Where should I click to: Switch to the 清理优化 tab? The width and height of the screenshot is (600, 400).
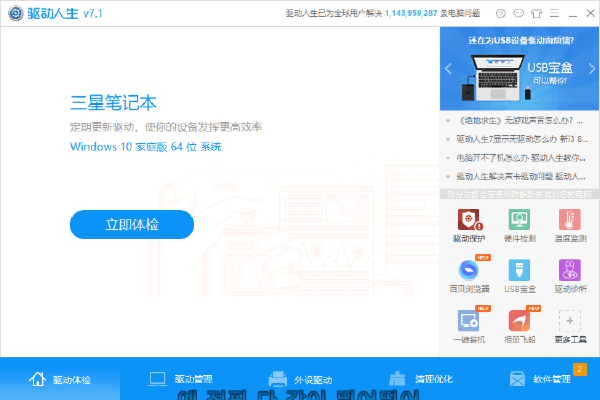[x=420, y=379]
